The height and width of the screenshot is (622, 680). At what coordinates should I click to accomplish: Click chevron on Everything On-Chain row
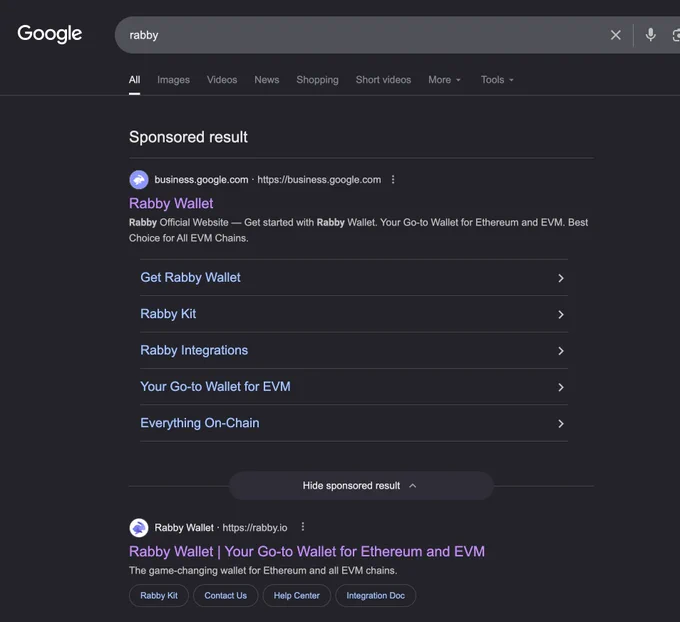tap(561, 424)
